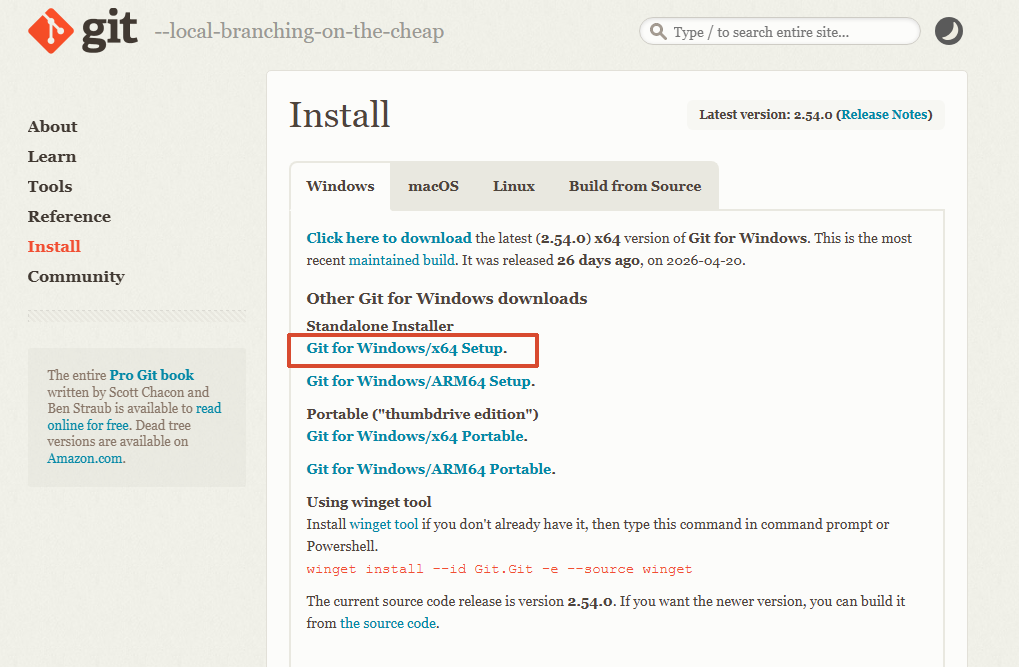Focus the site search input field

click(780, 31)
